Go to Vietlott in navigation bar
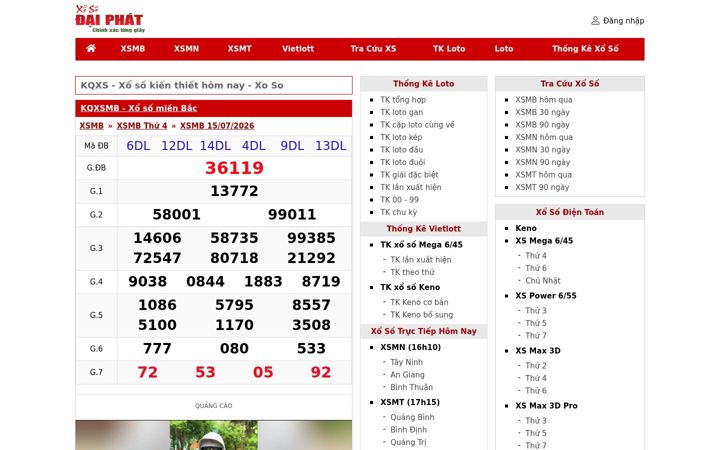This screenshot has width=720, height=450. (x=298, y=49)
